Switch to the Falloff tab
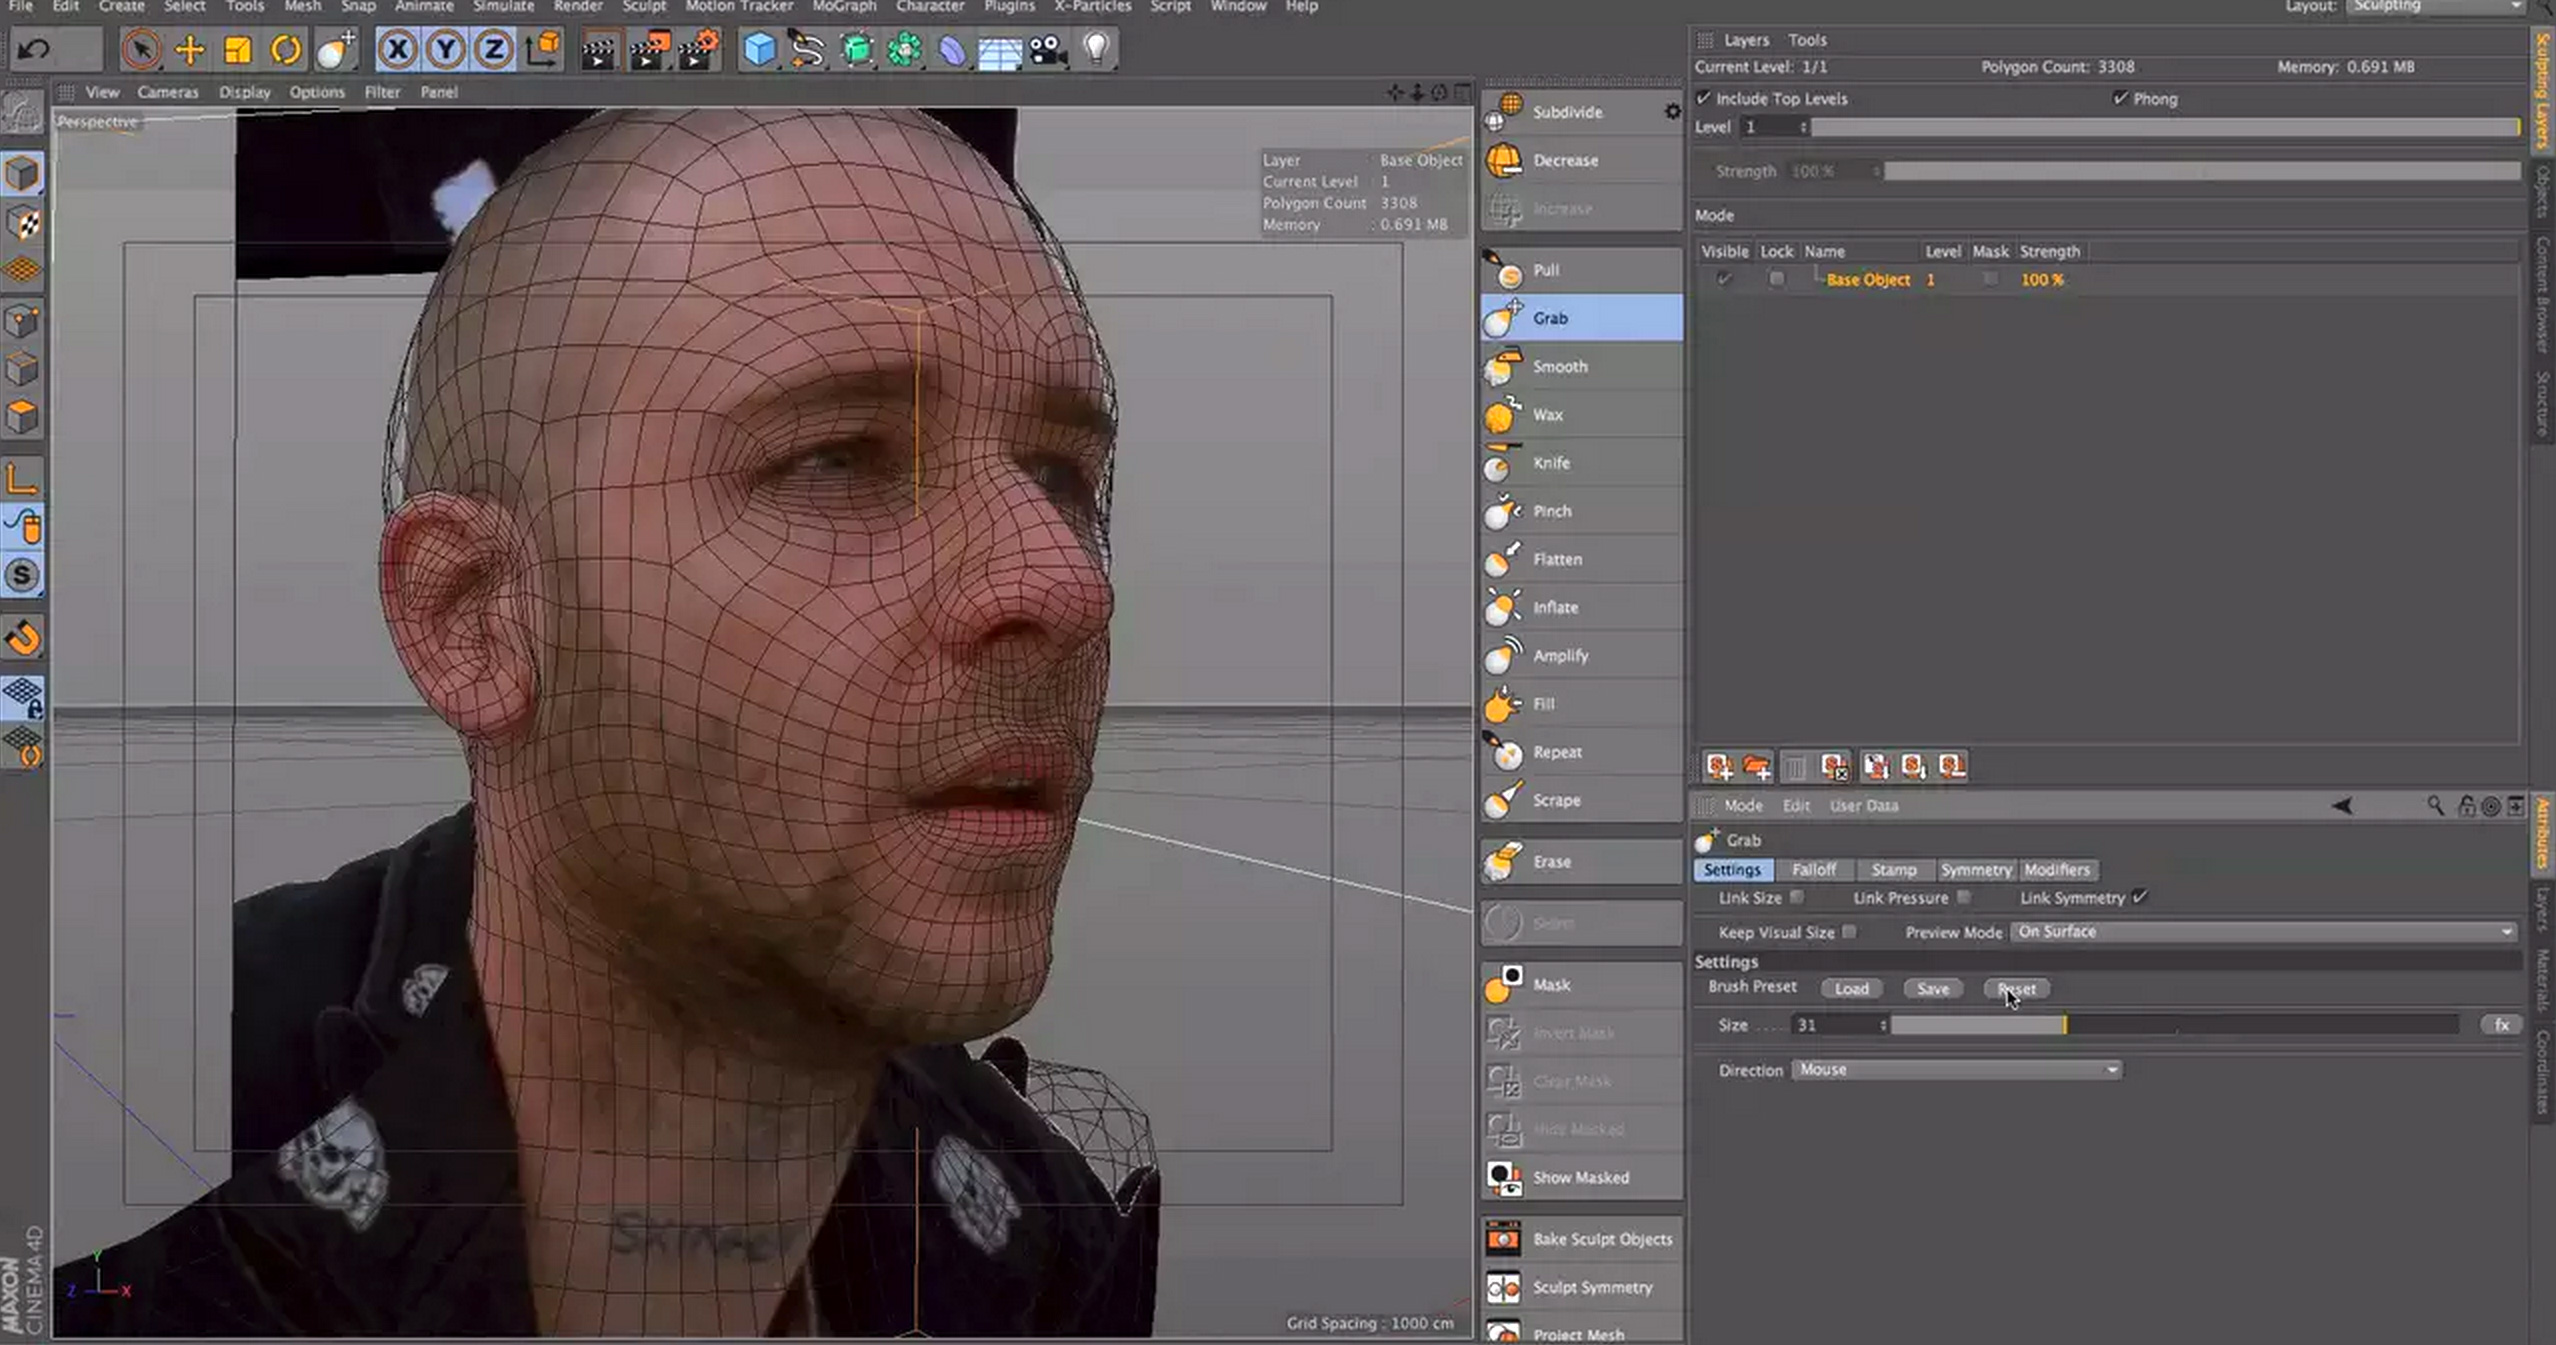The image size is (2556, 1345). pyautogui.click(x=1813, y=870)
